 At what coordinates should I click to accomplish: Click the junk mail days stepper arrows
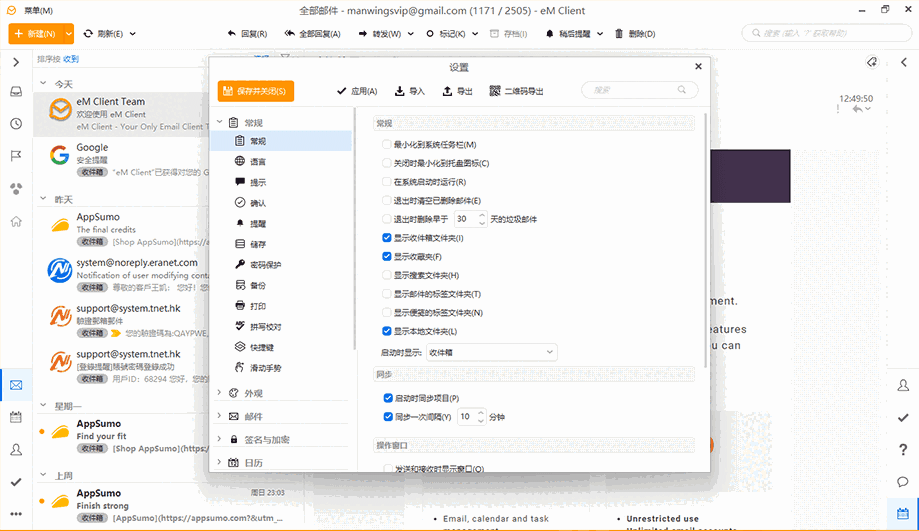pos(482,219)
